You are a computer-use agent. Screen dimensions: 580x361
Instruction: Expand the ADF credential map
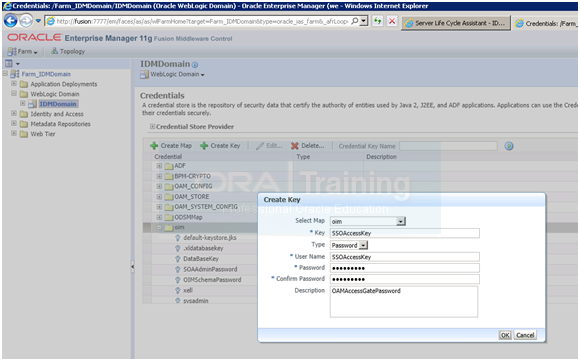pos(159,166)
